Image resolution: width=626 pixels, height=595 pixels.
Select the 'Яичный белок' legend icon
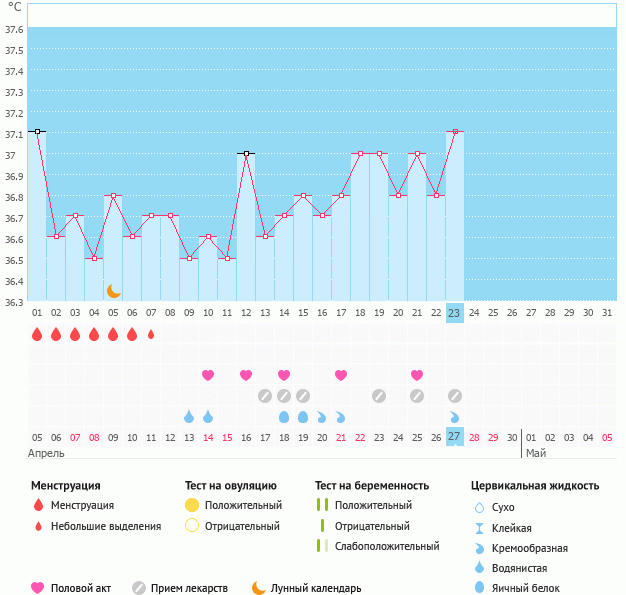(x=481, y=588)
